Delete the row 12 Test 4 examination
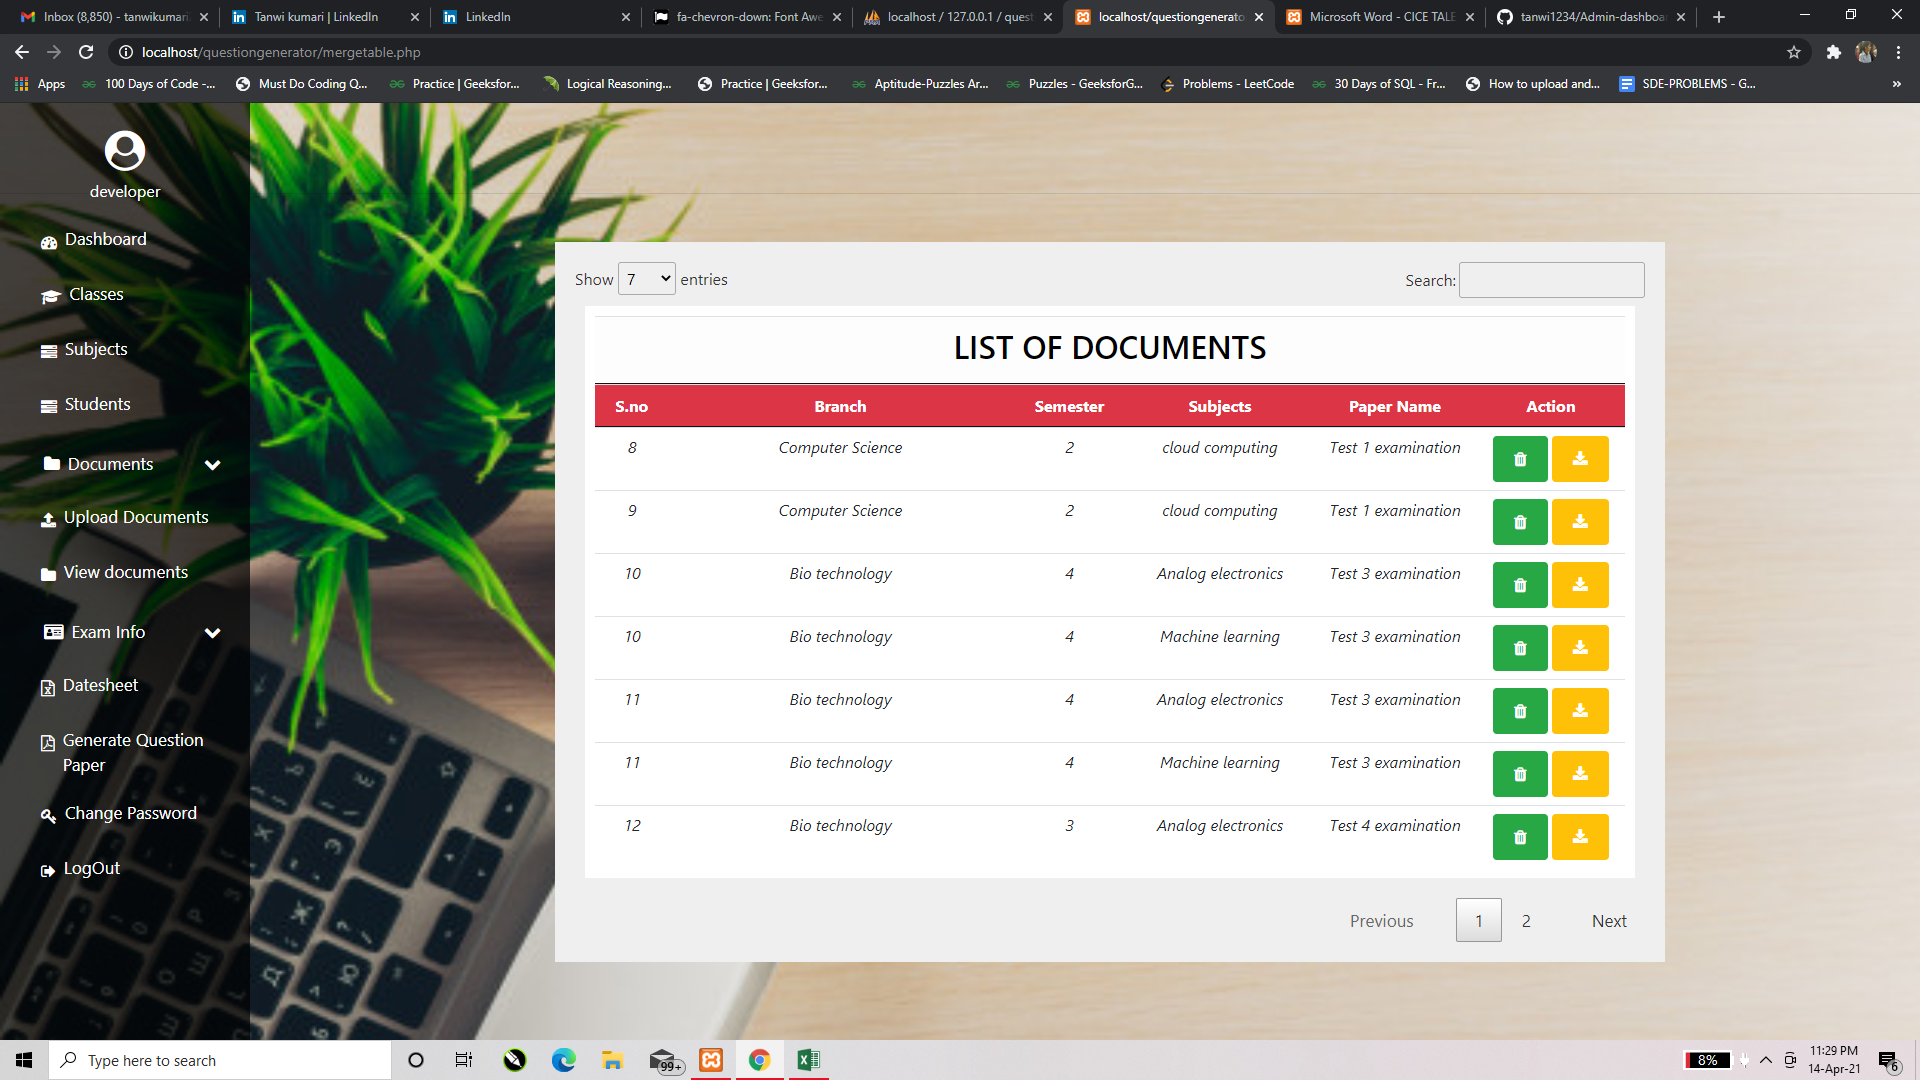The height and width of the screenshot is (1080, 1920). point(1520,837)
